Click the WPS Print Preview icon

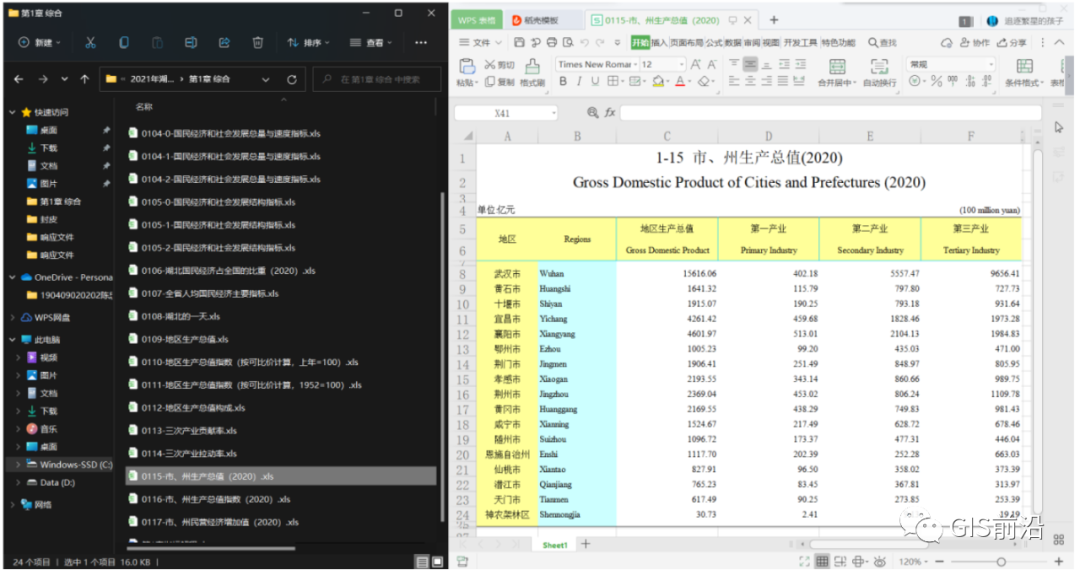click(x=568, y=42)
